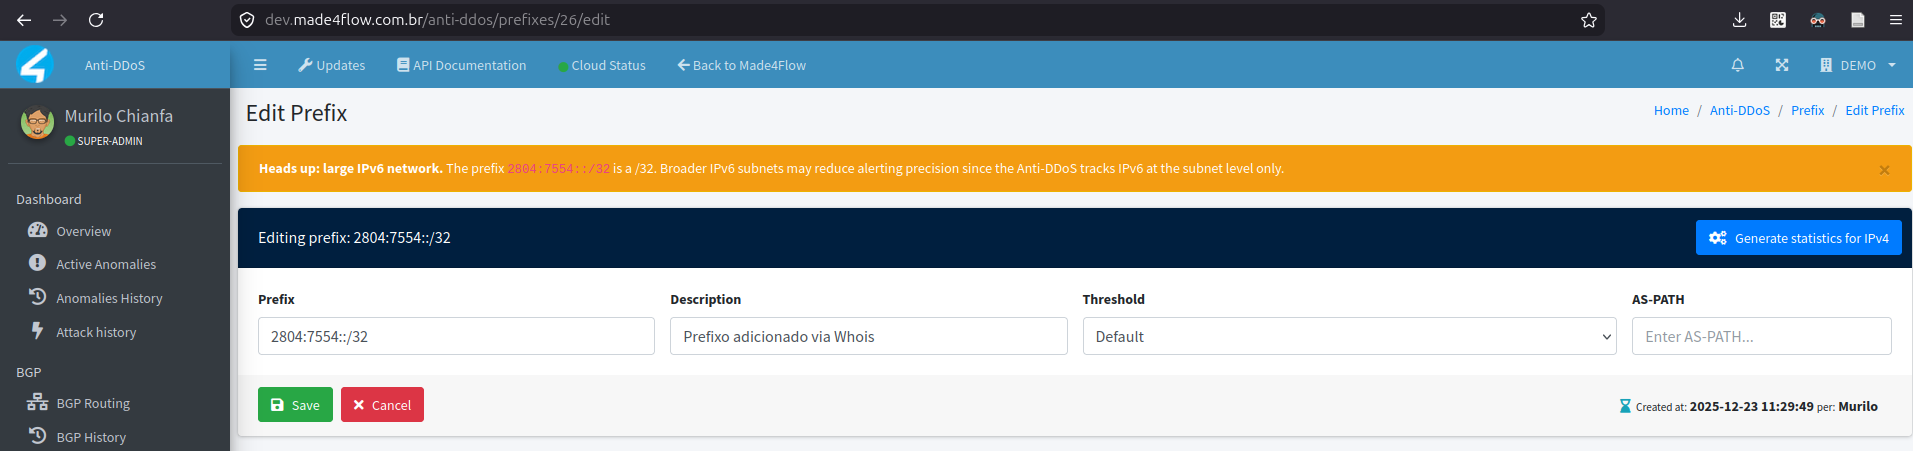The height and width of the screenshot is (451, 1913).
Task: Open the browser downloads icon
Action: tap(1740, 20)
